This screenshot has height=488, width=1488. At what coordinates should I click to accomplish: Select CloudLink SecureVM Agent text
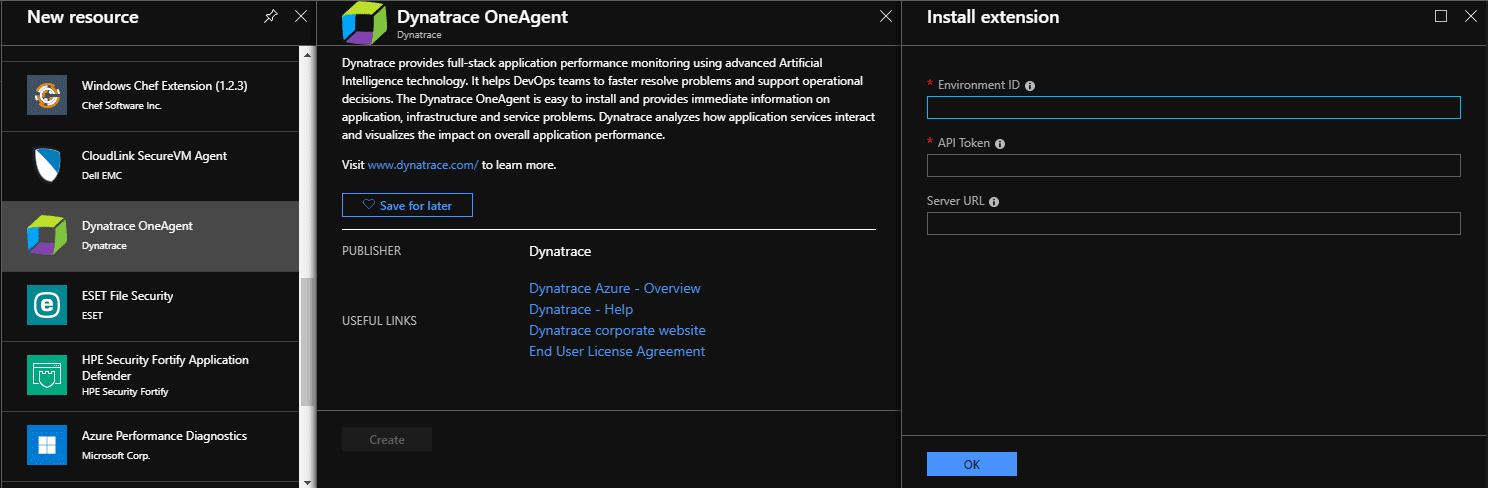pyautogui.click(x=154, y=156)
